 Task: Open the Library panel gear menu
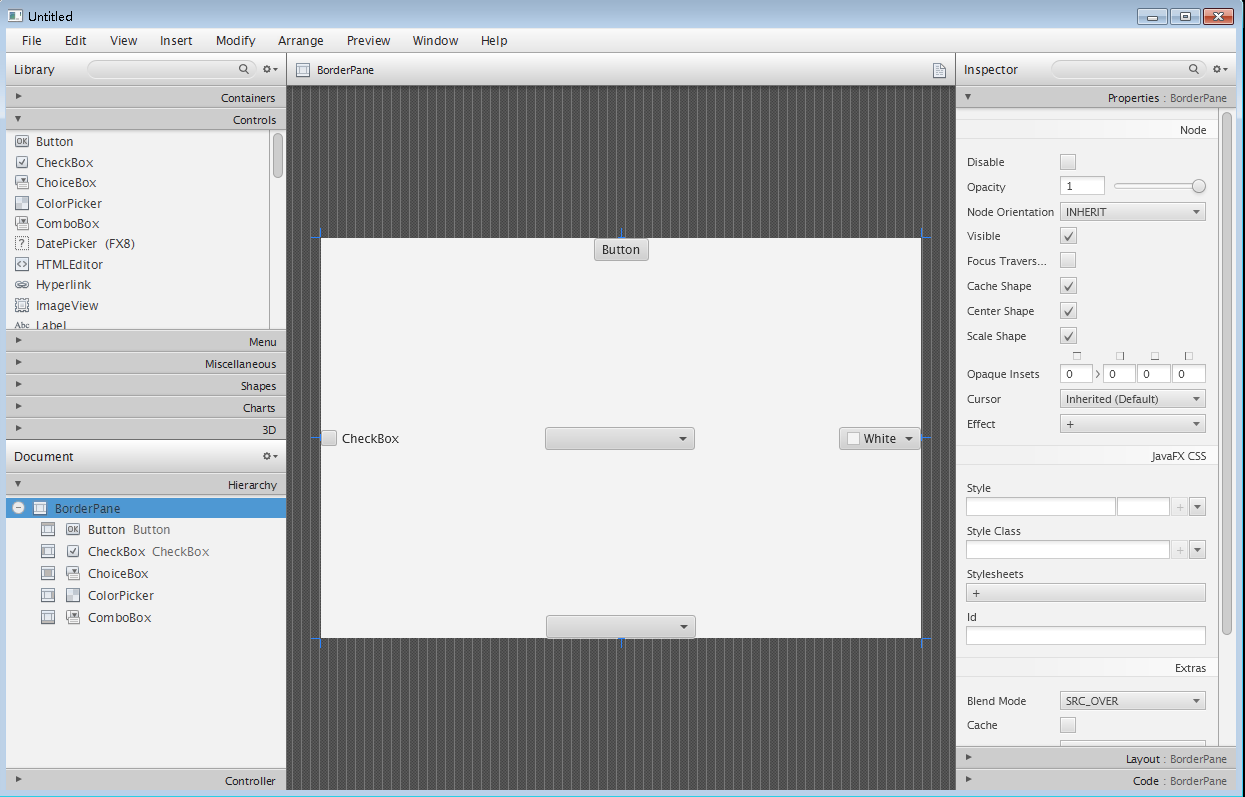click(x=269, y=69)
